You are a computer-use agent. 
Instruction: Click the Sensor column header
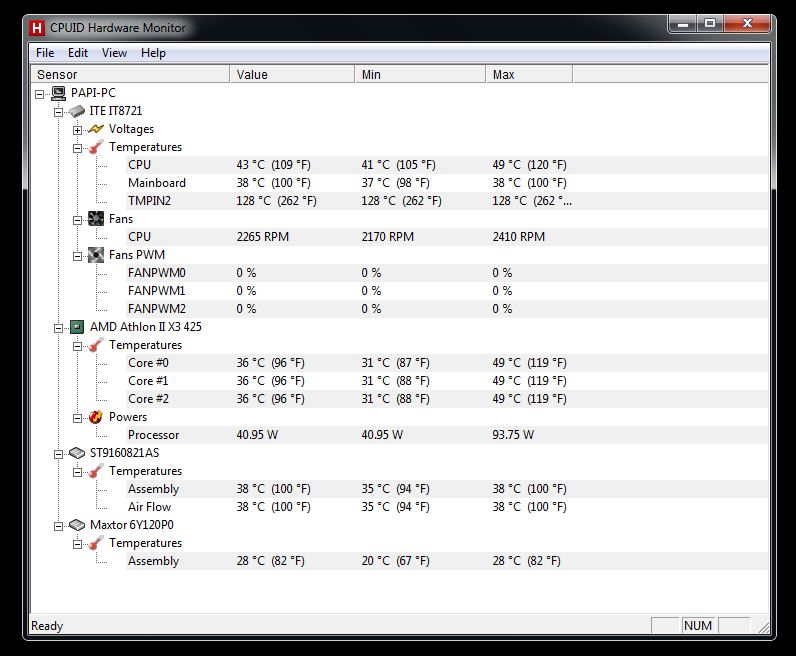pyautogui.click(x=130, y=74)
